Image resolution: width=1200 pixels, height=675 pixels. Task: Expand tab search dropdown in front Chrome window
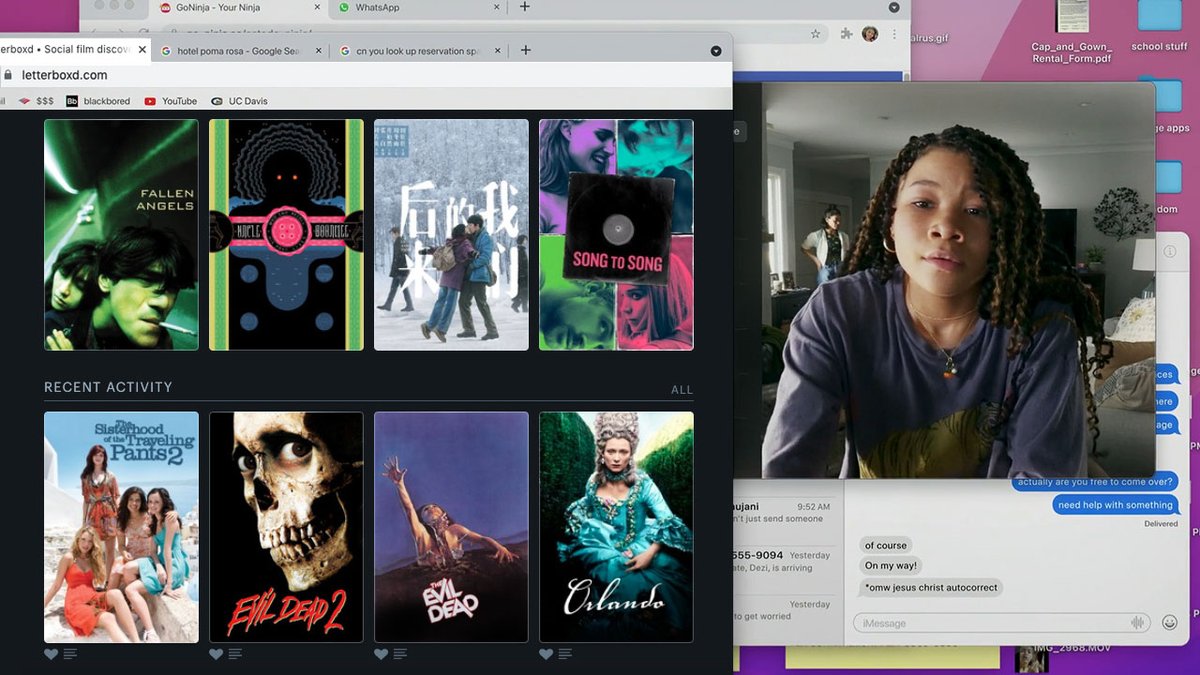pos(716,51)
